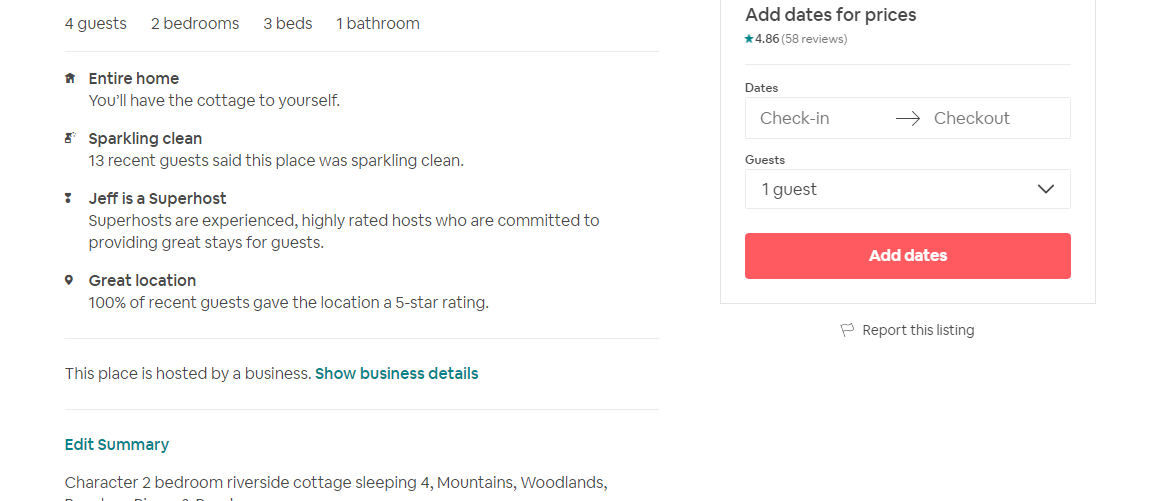Screen dimensions: 1159x501
Task: Open the 58 reviews link
Action: [815, 38]
